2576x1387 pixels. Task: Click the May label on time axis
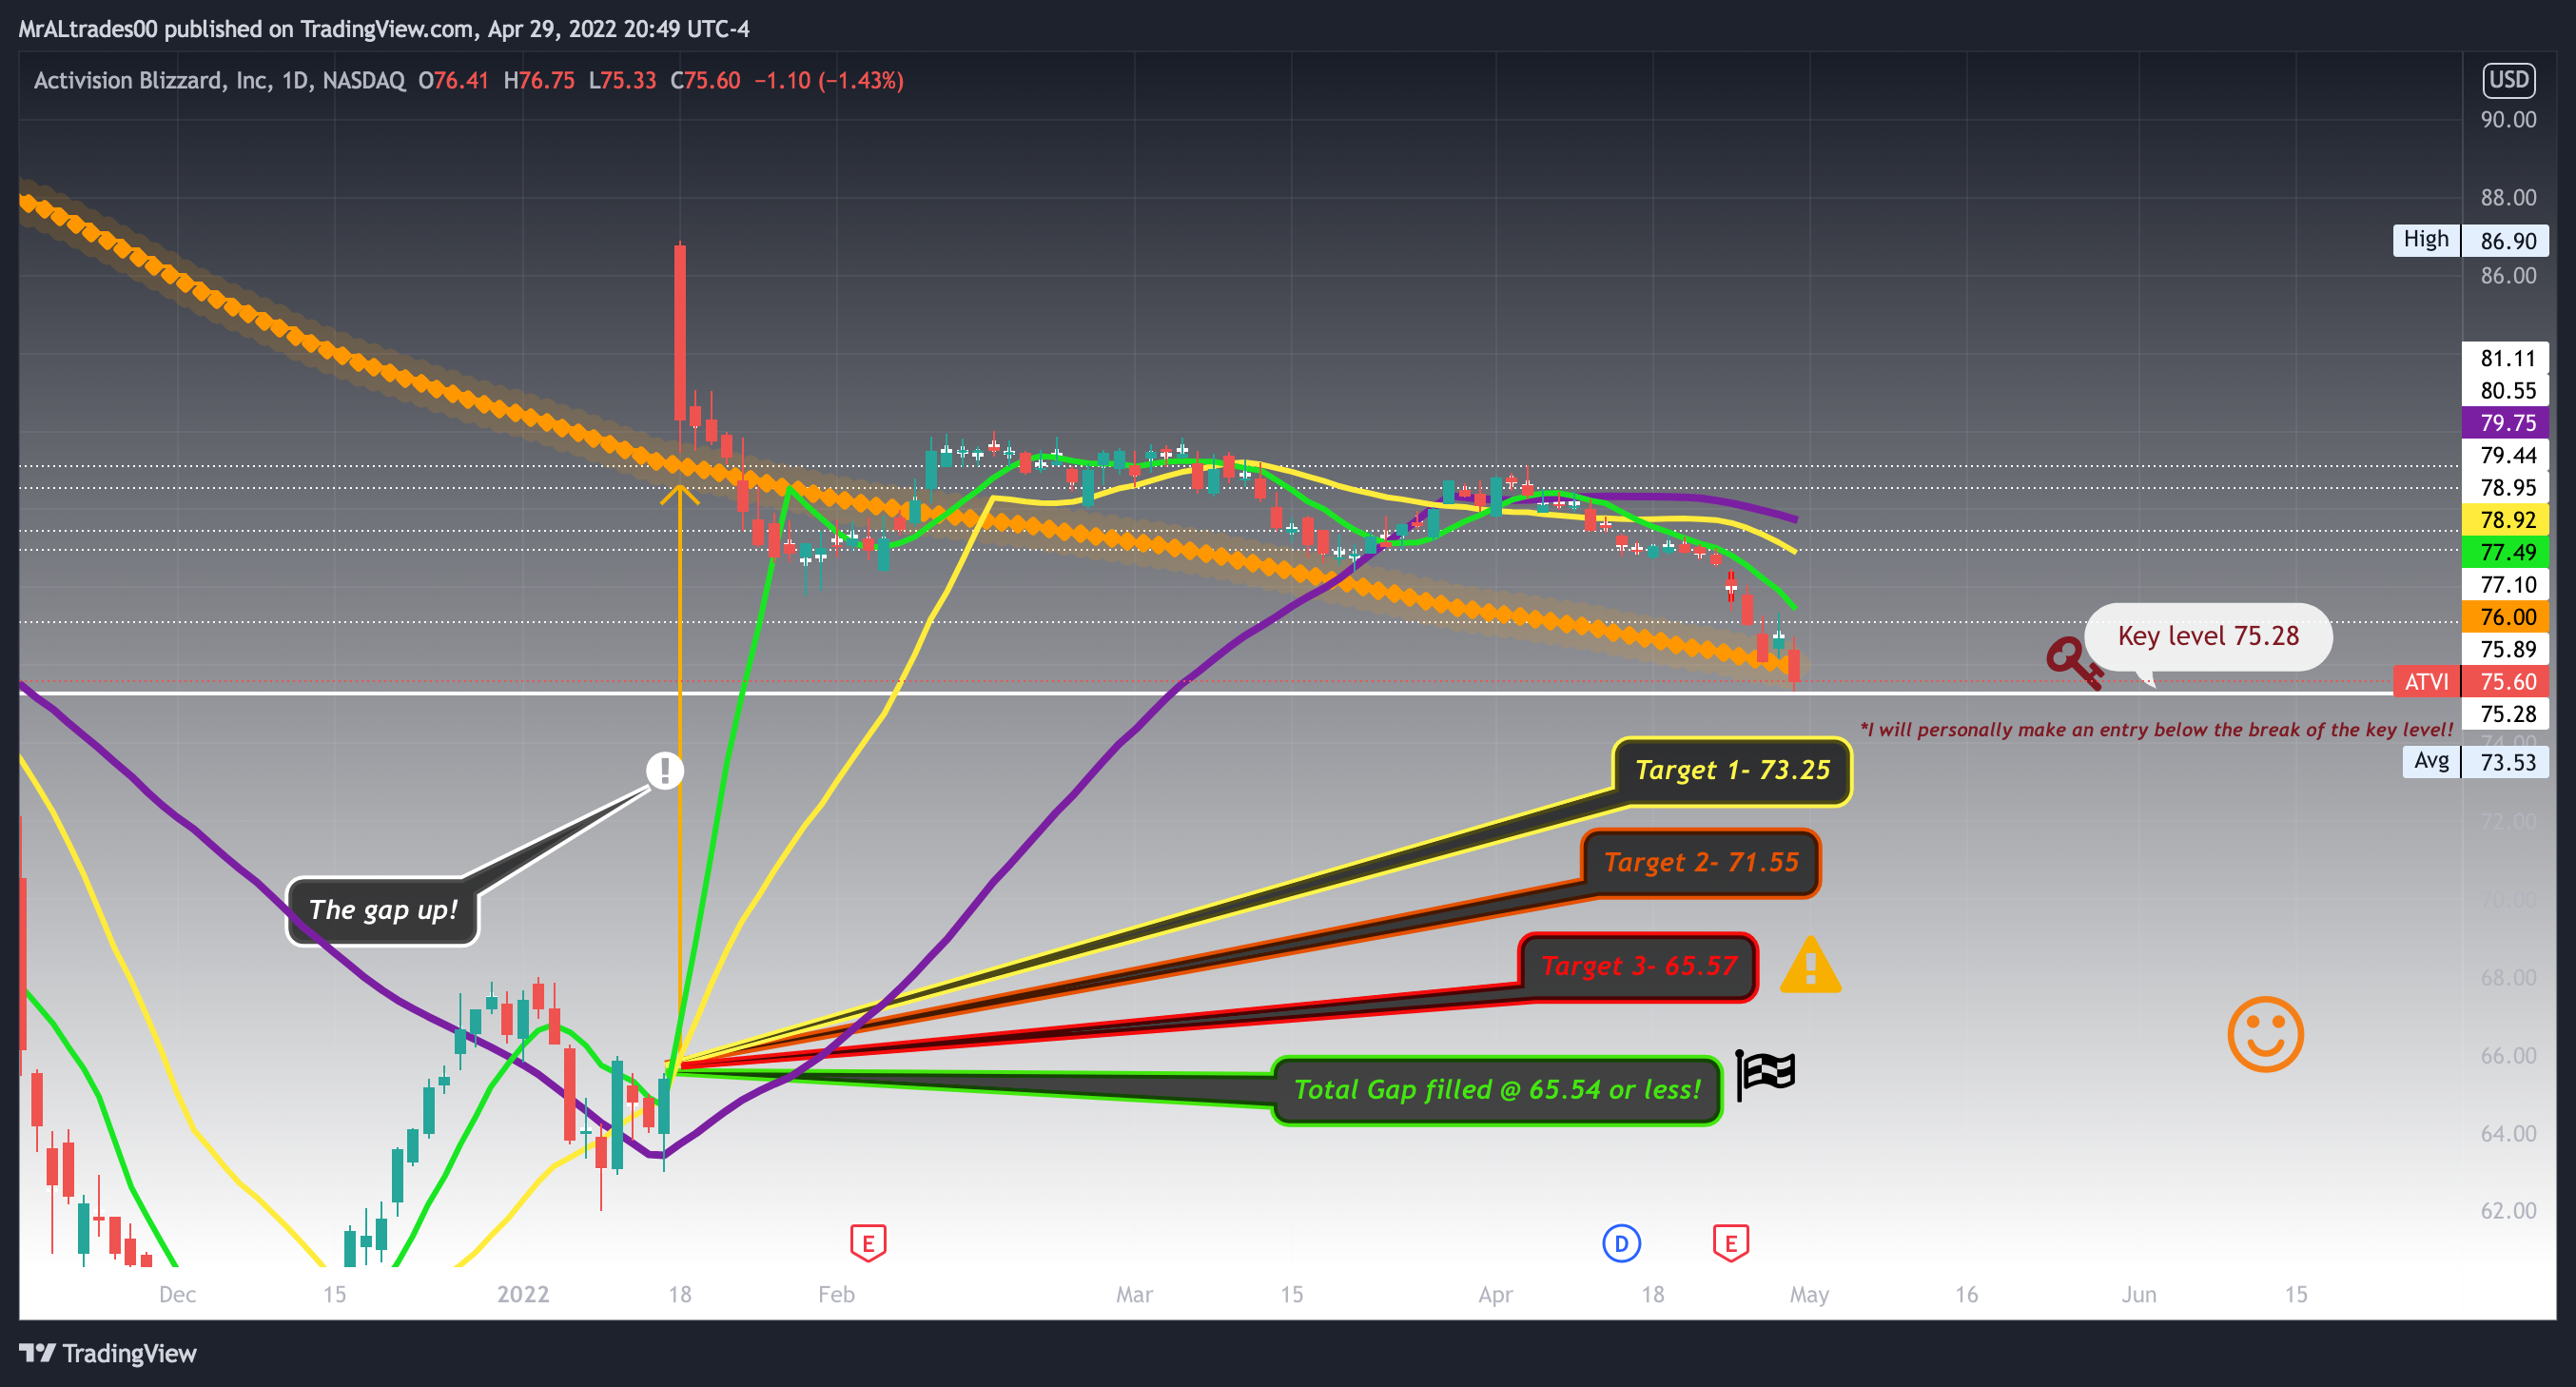point(1809,1294)
